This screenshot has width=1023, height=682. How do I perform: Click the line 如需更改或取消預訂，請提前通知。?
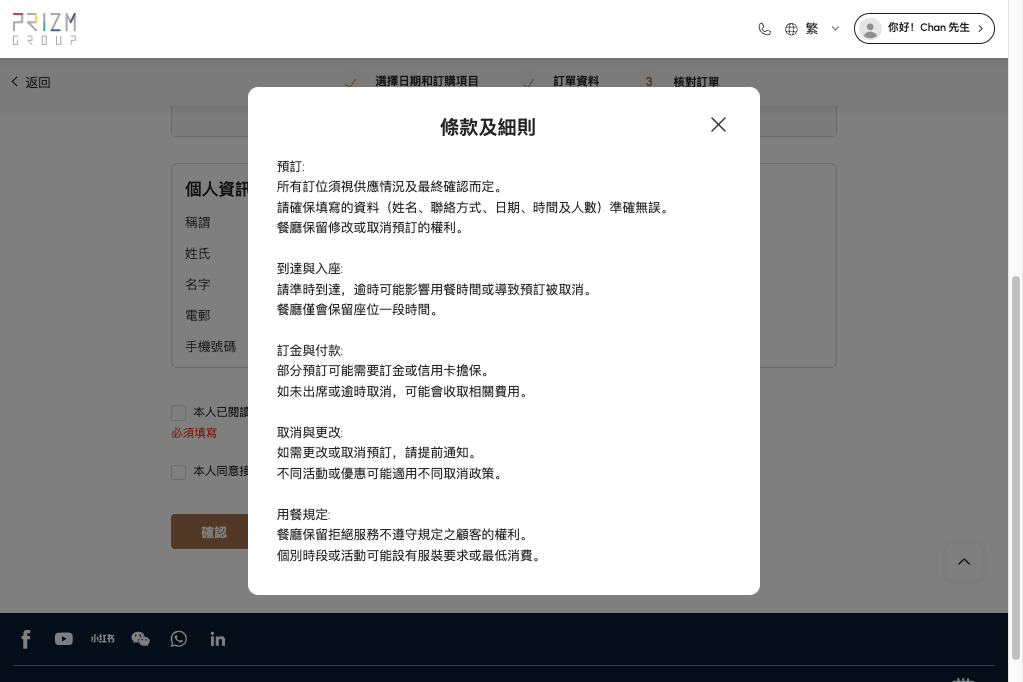(x=377, y=453)
